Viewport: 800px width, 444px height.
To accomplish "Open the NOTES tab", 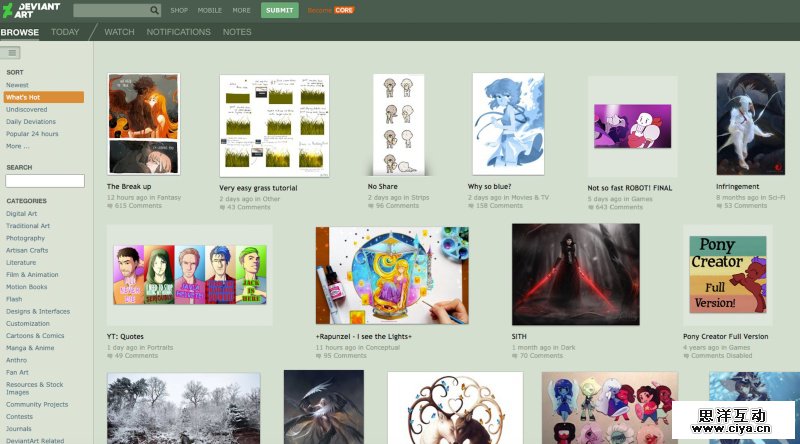I will point(237,32).
